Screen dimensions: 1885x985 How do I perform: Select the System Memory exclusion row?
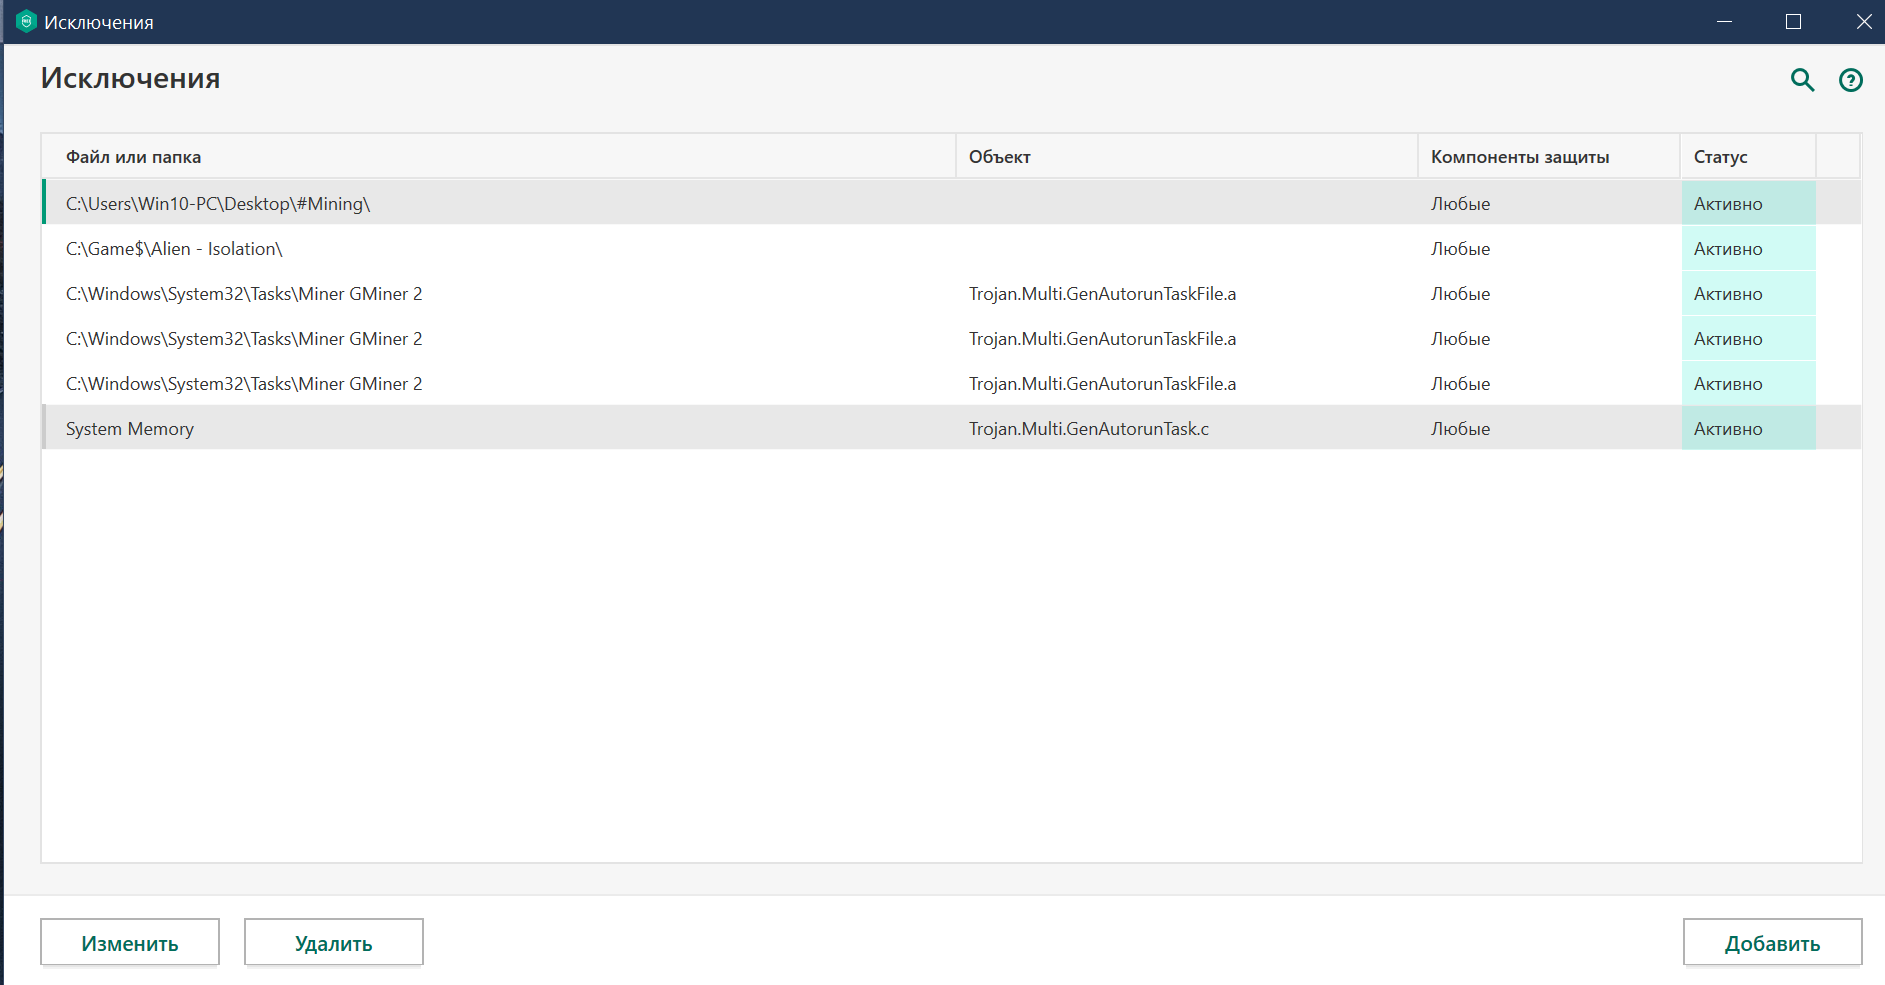pos(952,429)
